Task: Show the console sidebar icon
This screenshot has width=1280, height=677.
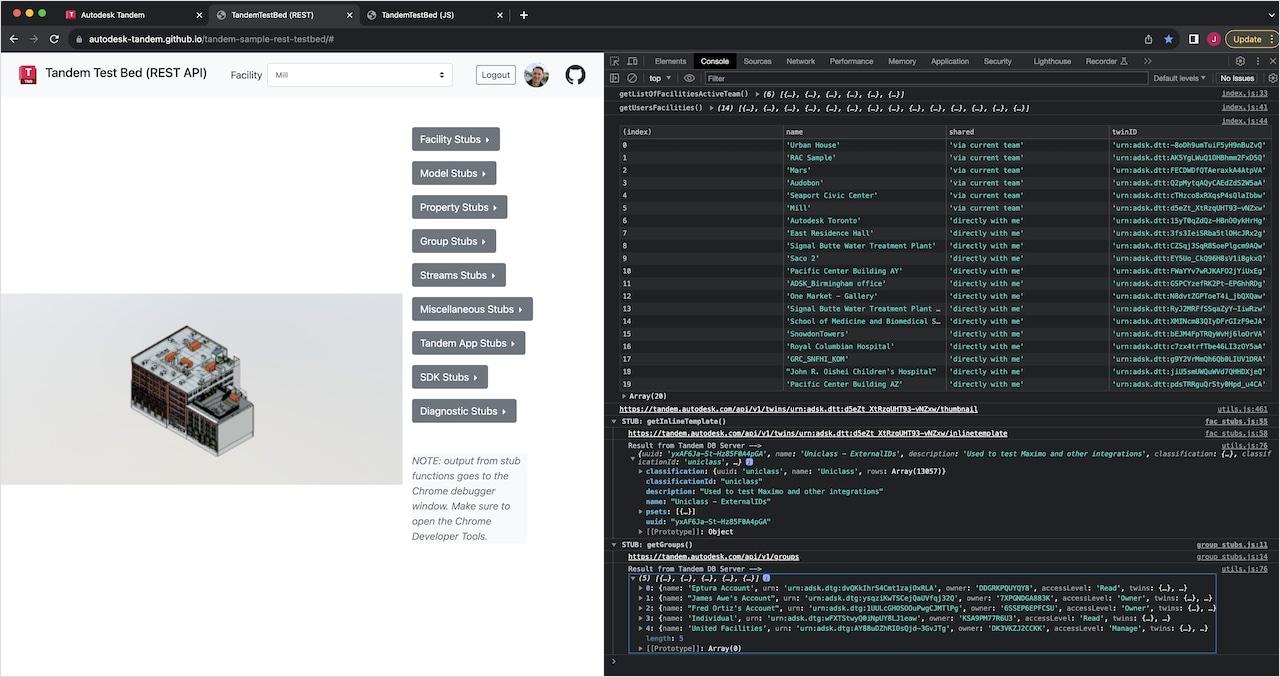Action: pos(615,78)
